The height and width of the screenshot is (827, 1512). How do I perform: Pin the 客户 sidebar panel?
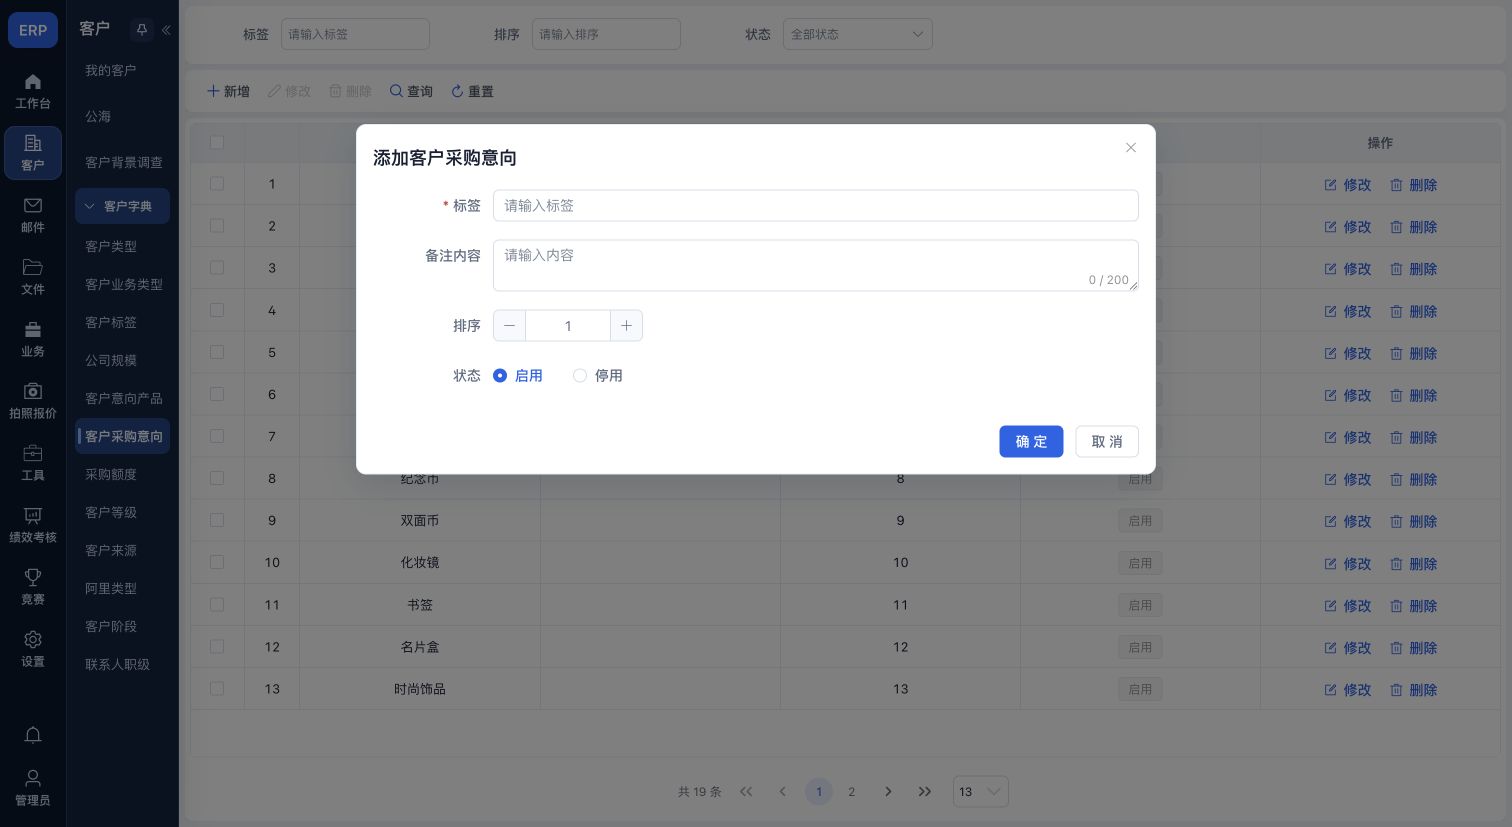(142, 30)
